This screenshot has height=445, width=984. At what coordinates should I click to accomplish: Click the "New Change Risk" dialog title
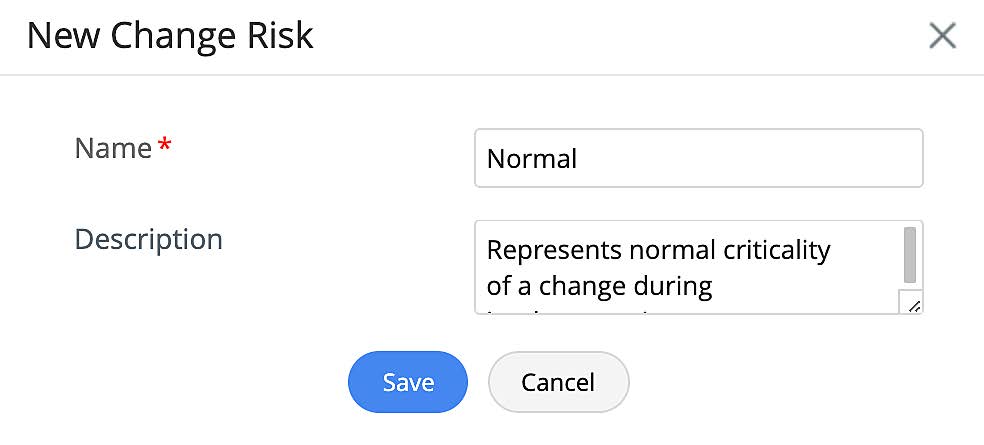[170, 37]
